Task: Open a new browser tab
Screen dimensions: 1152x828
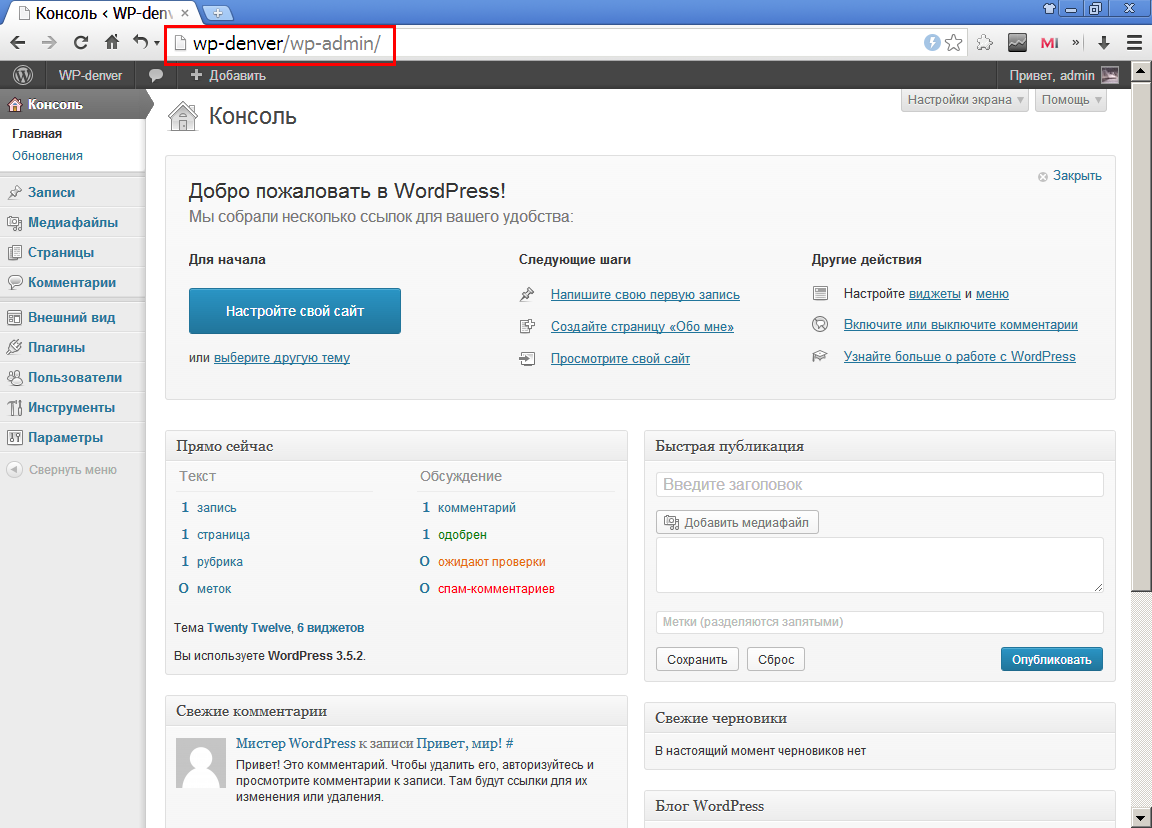Action: tap(217, 12)
